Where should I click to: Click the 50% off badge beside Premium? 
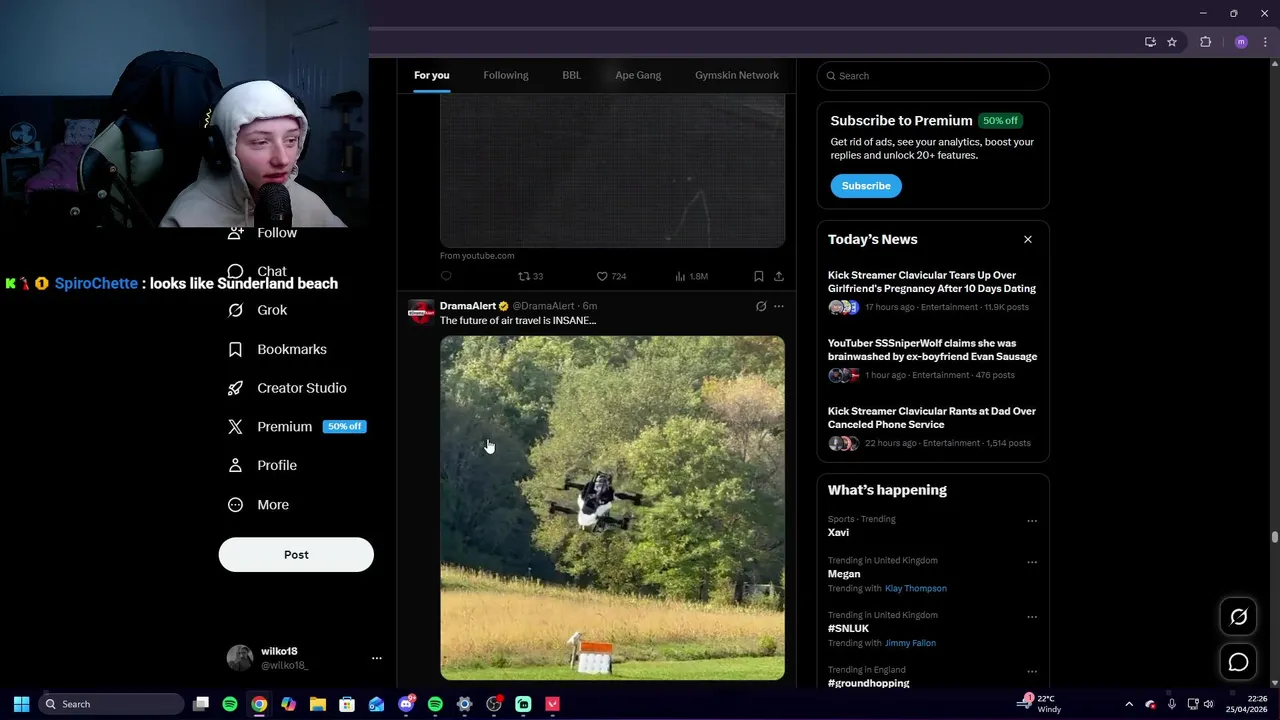click(344, 426)
